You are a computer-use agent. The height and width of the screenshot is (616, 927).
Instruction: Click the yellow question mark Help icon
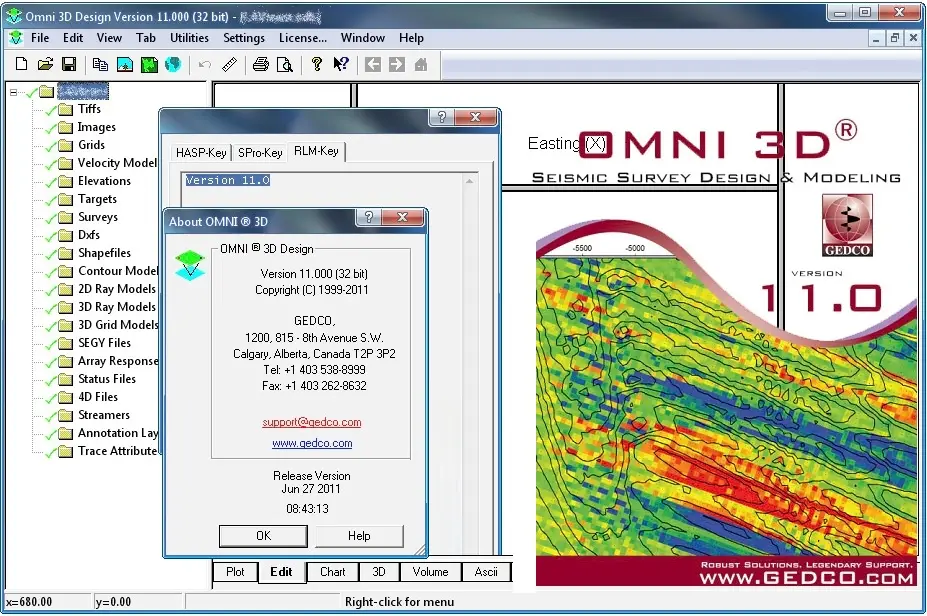coord(316,64)
